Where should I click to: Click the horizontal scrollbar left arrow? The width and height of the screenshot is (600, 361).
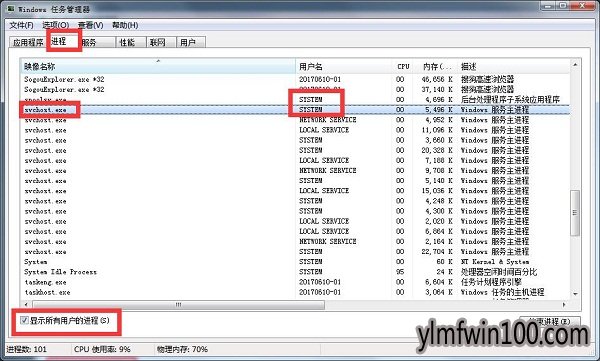pos(26,305)
